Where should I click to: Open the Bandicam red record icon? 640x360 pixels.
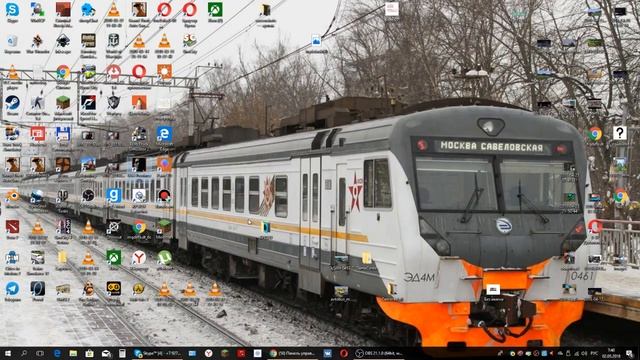coord(164,196)
